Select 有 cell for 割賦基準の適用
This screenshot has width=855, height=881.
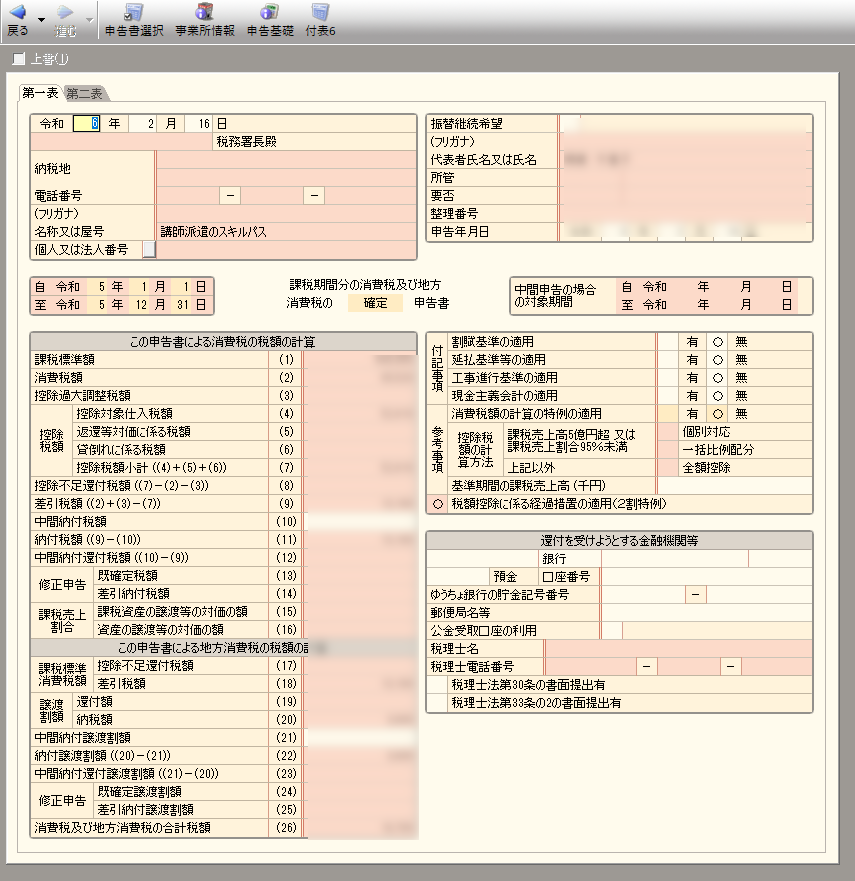click(x=692, y=342)
